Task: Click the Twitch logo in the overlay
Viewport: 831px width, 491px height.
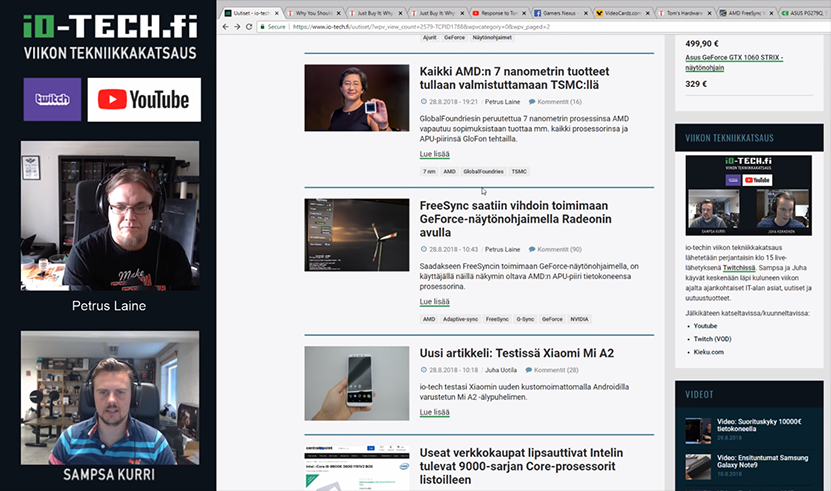Action: [x=52, y=100]
